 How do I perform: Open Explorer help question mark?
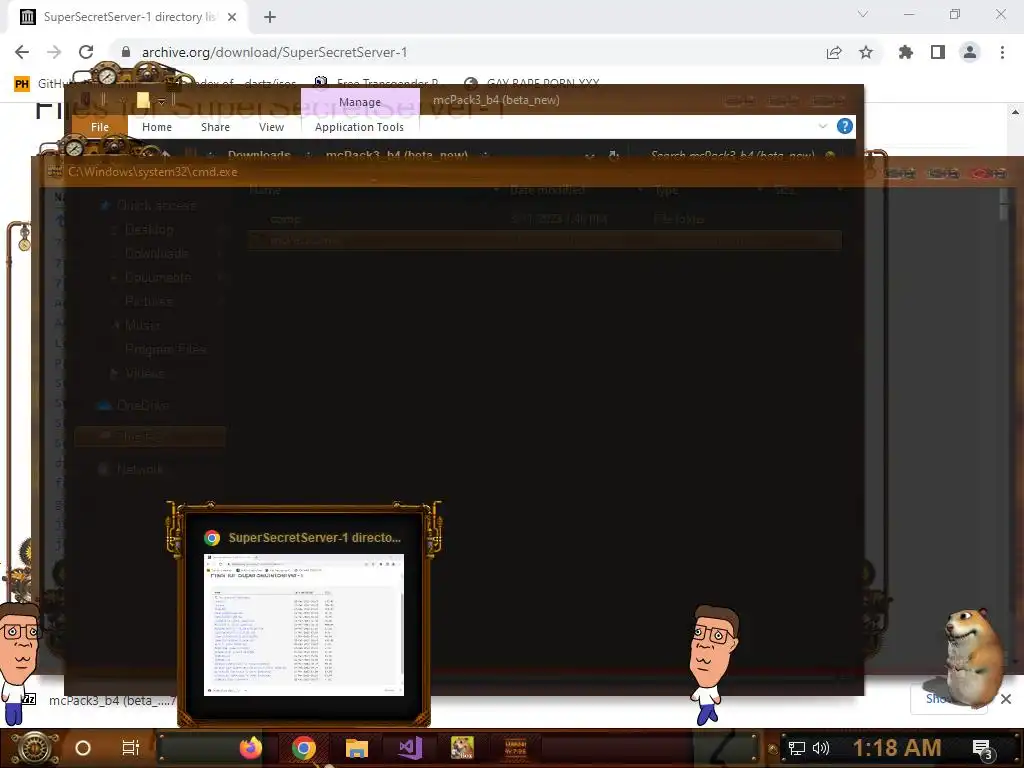pos(844,126)
